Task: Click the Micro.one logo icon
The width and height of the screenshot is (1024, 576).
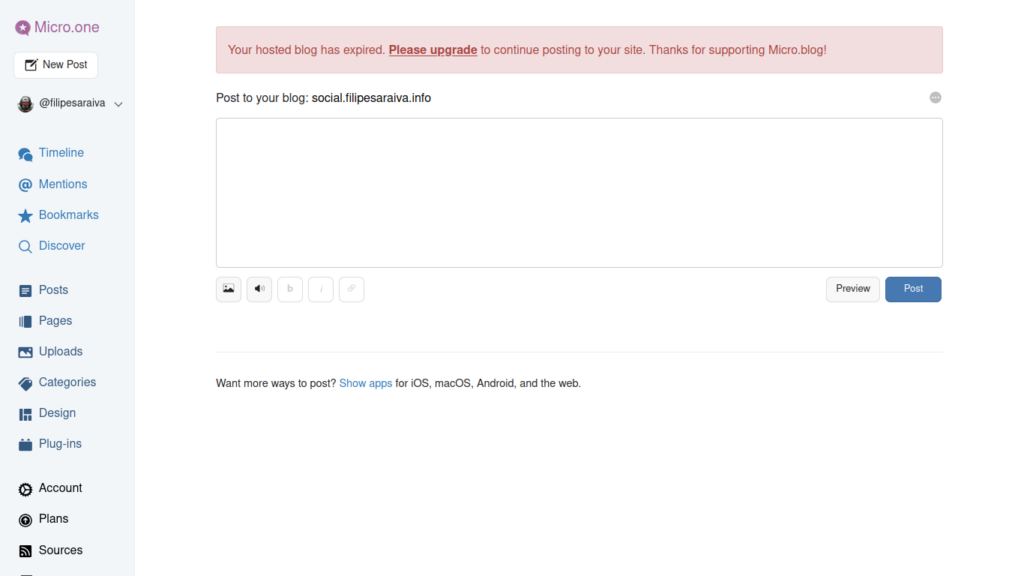Action: 23,28
